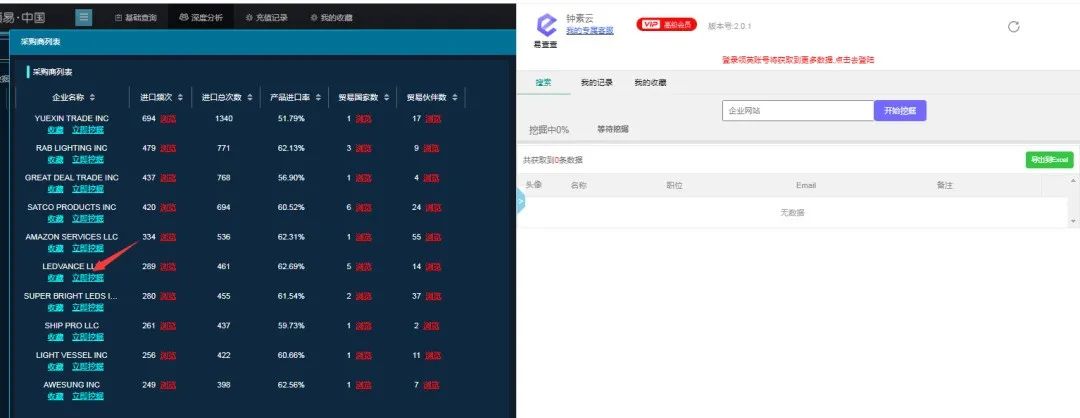The height and width of the screenshot is (418, 1080).
Task: Sort by 进口总次数 column arrows
Action: coord(249,98)
